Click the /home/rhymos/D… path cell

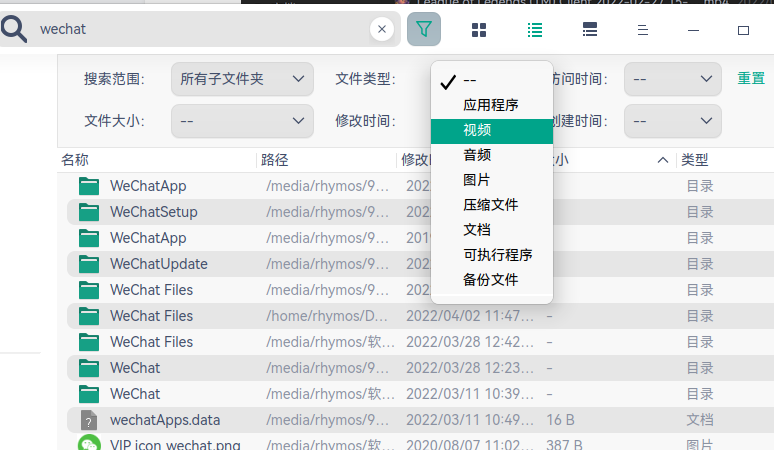[327, 316]
